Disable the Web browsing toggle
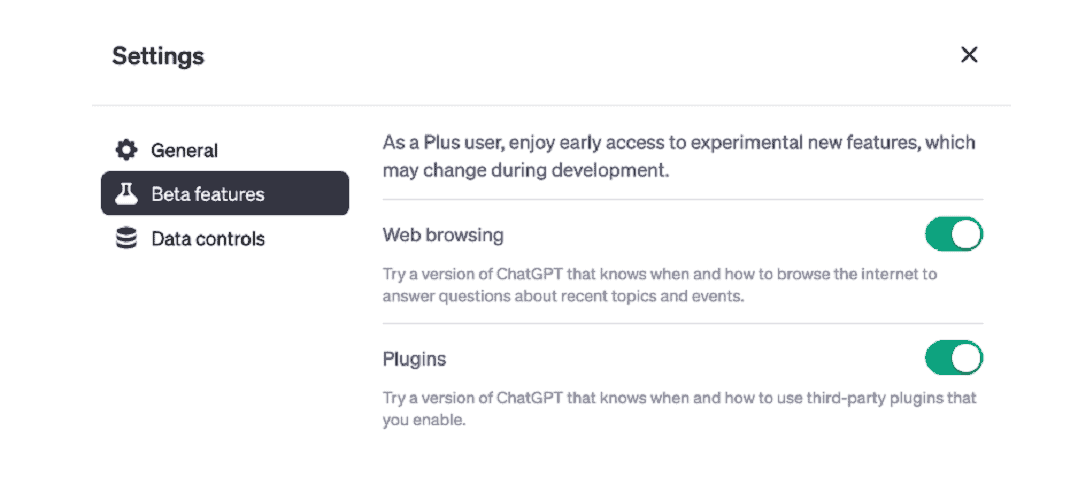Image resolution: width=1078 pixels, height=500 pixels. coord(954,235)
